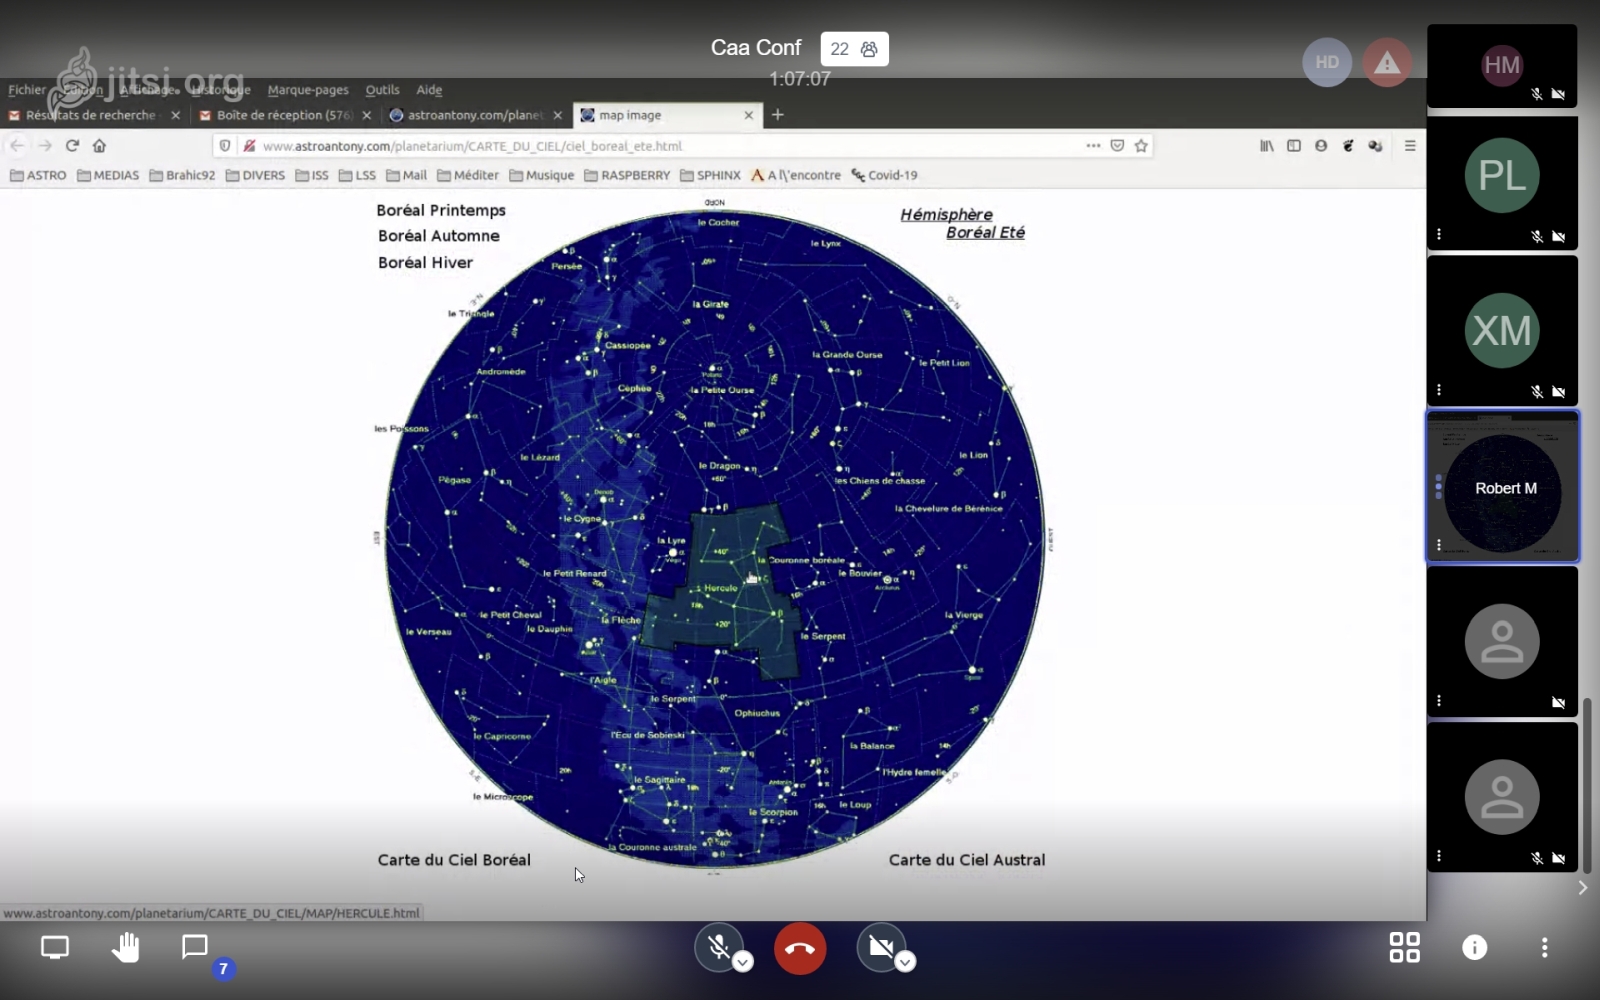Switch to astroantony.com/planet tab

click(x=474, y=115)
